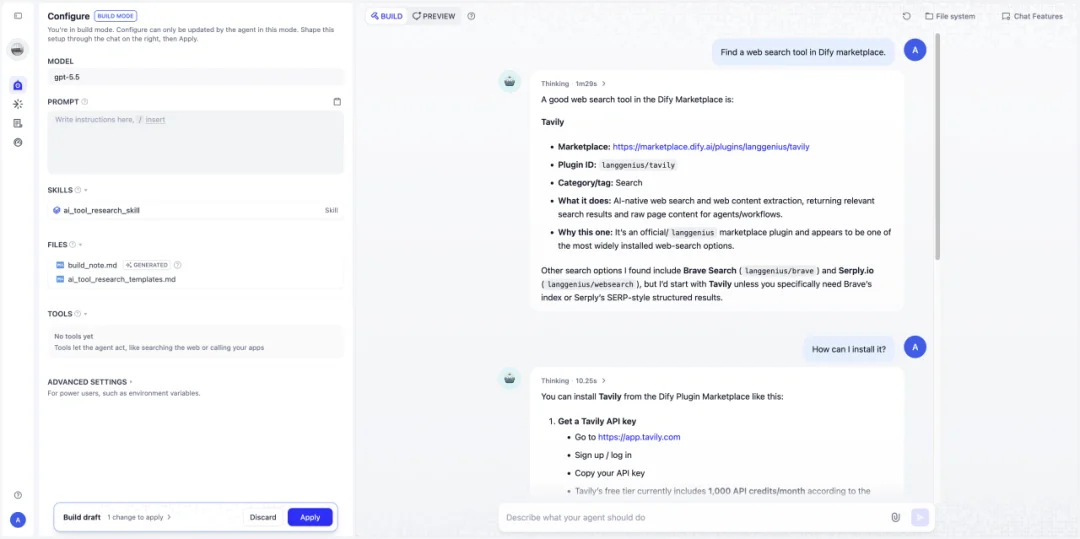Click the help icon beside GENERATED badge
This screenshot has width=1080, height=539.
click(178, 265)
